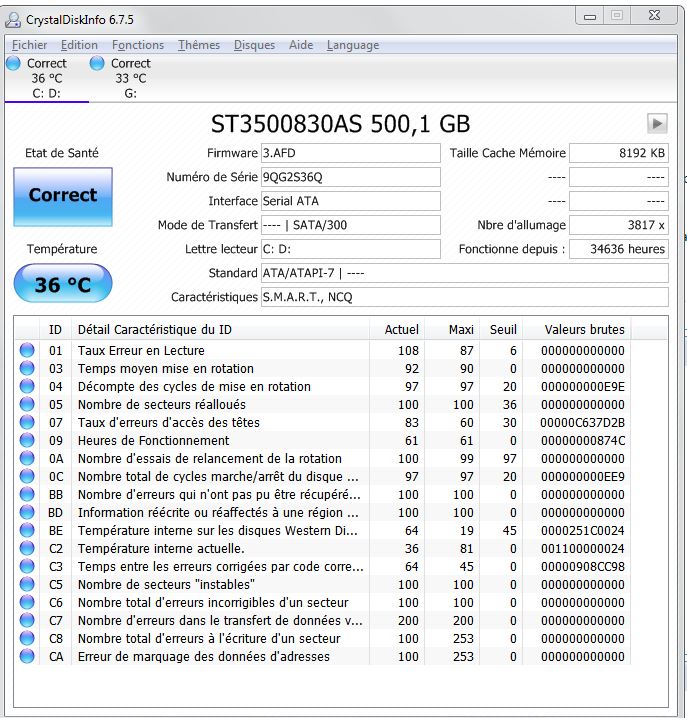Click raw value 00000C637D2B
Viewport: 687px width, 718px height.
pos(582,423)
